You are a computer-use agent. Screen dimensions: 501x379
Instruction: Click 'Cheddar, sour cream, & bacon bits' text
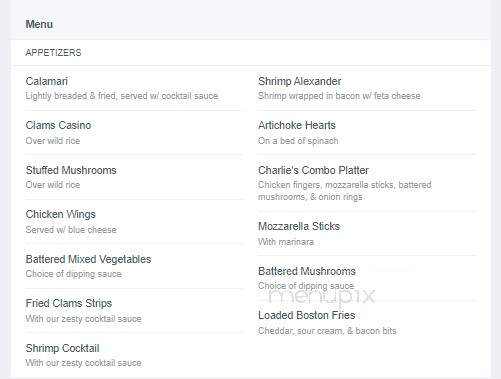tap(327, 331)
